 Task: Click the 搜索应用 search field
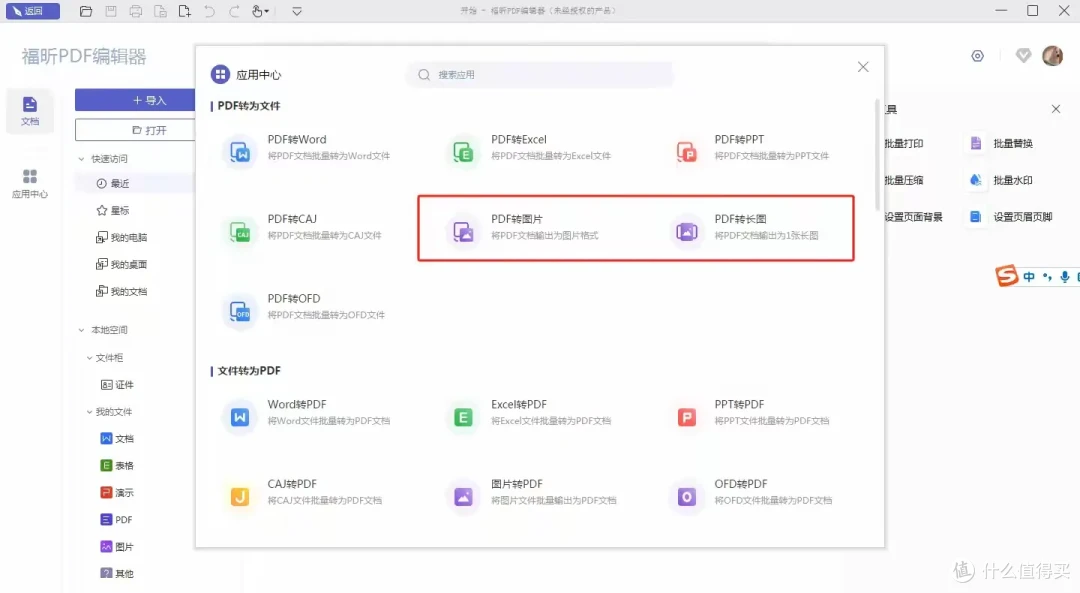[x=540, y=74]
